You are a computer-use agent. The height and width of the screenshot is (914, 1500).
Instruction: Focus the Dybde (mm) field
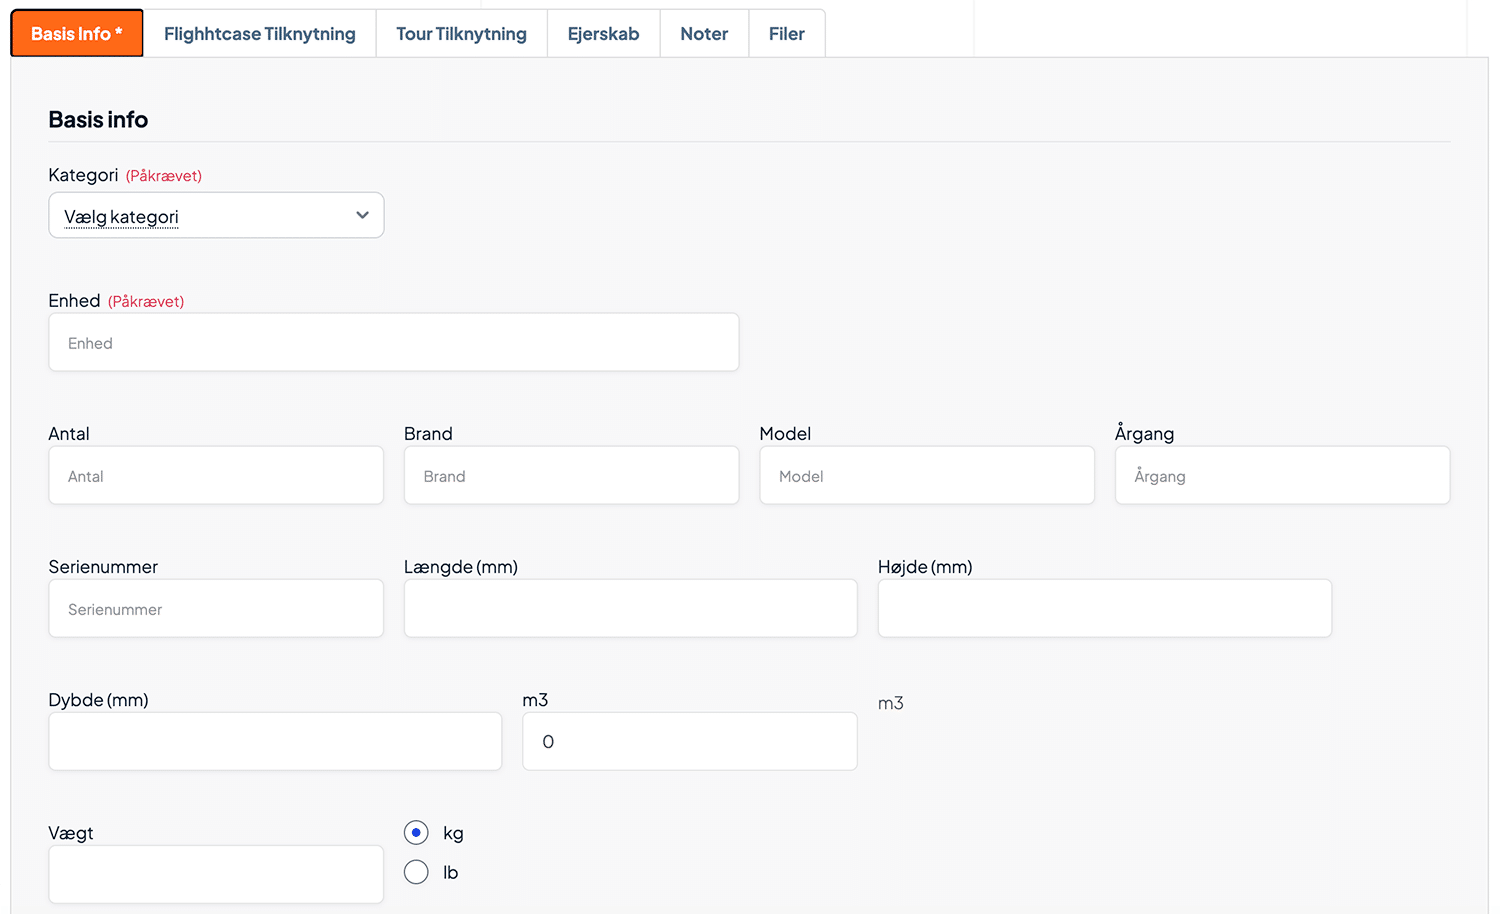click(275, 742)
